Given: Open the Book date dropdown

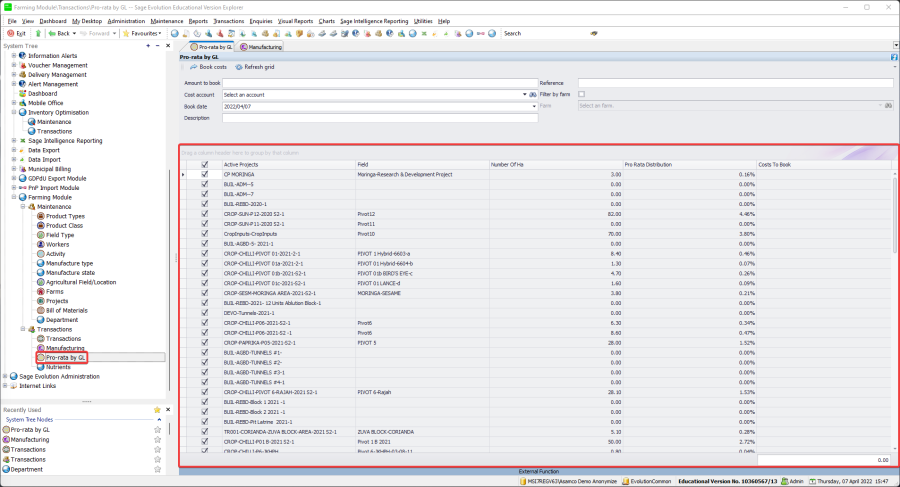Looking at the screenshot, I should (x=535, y=105).
